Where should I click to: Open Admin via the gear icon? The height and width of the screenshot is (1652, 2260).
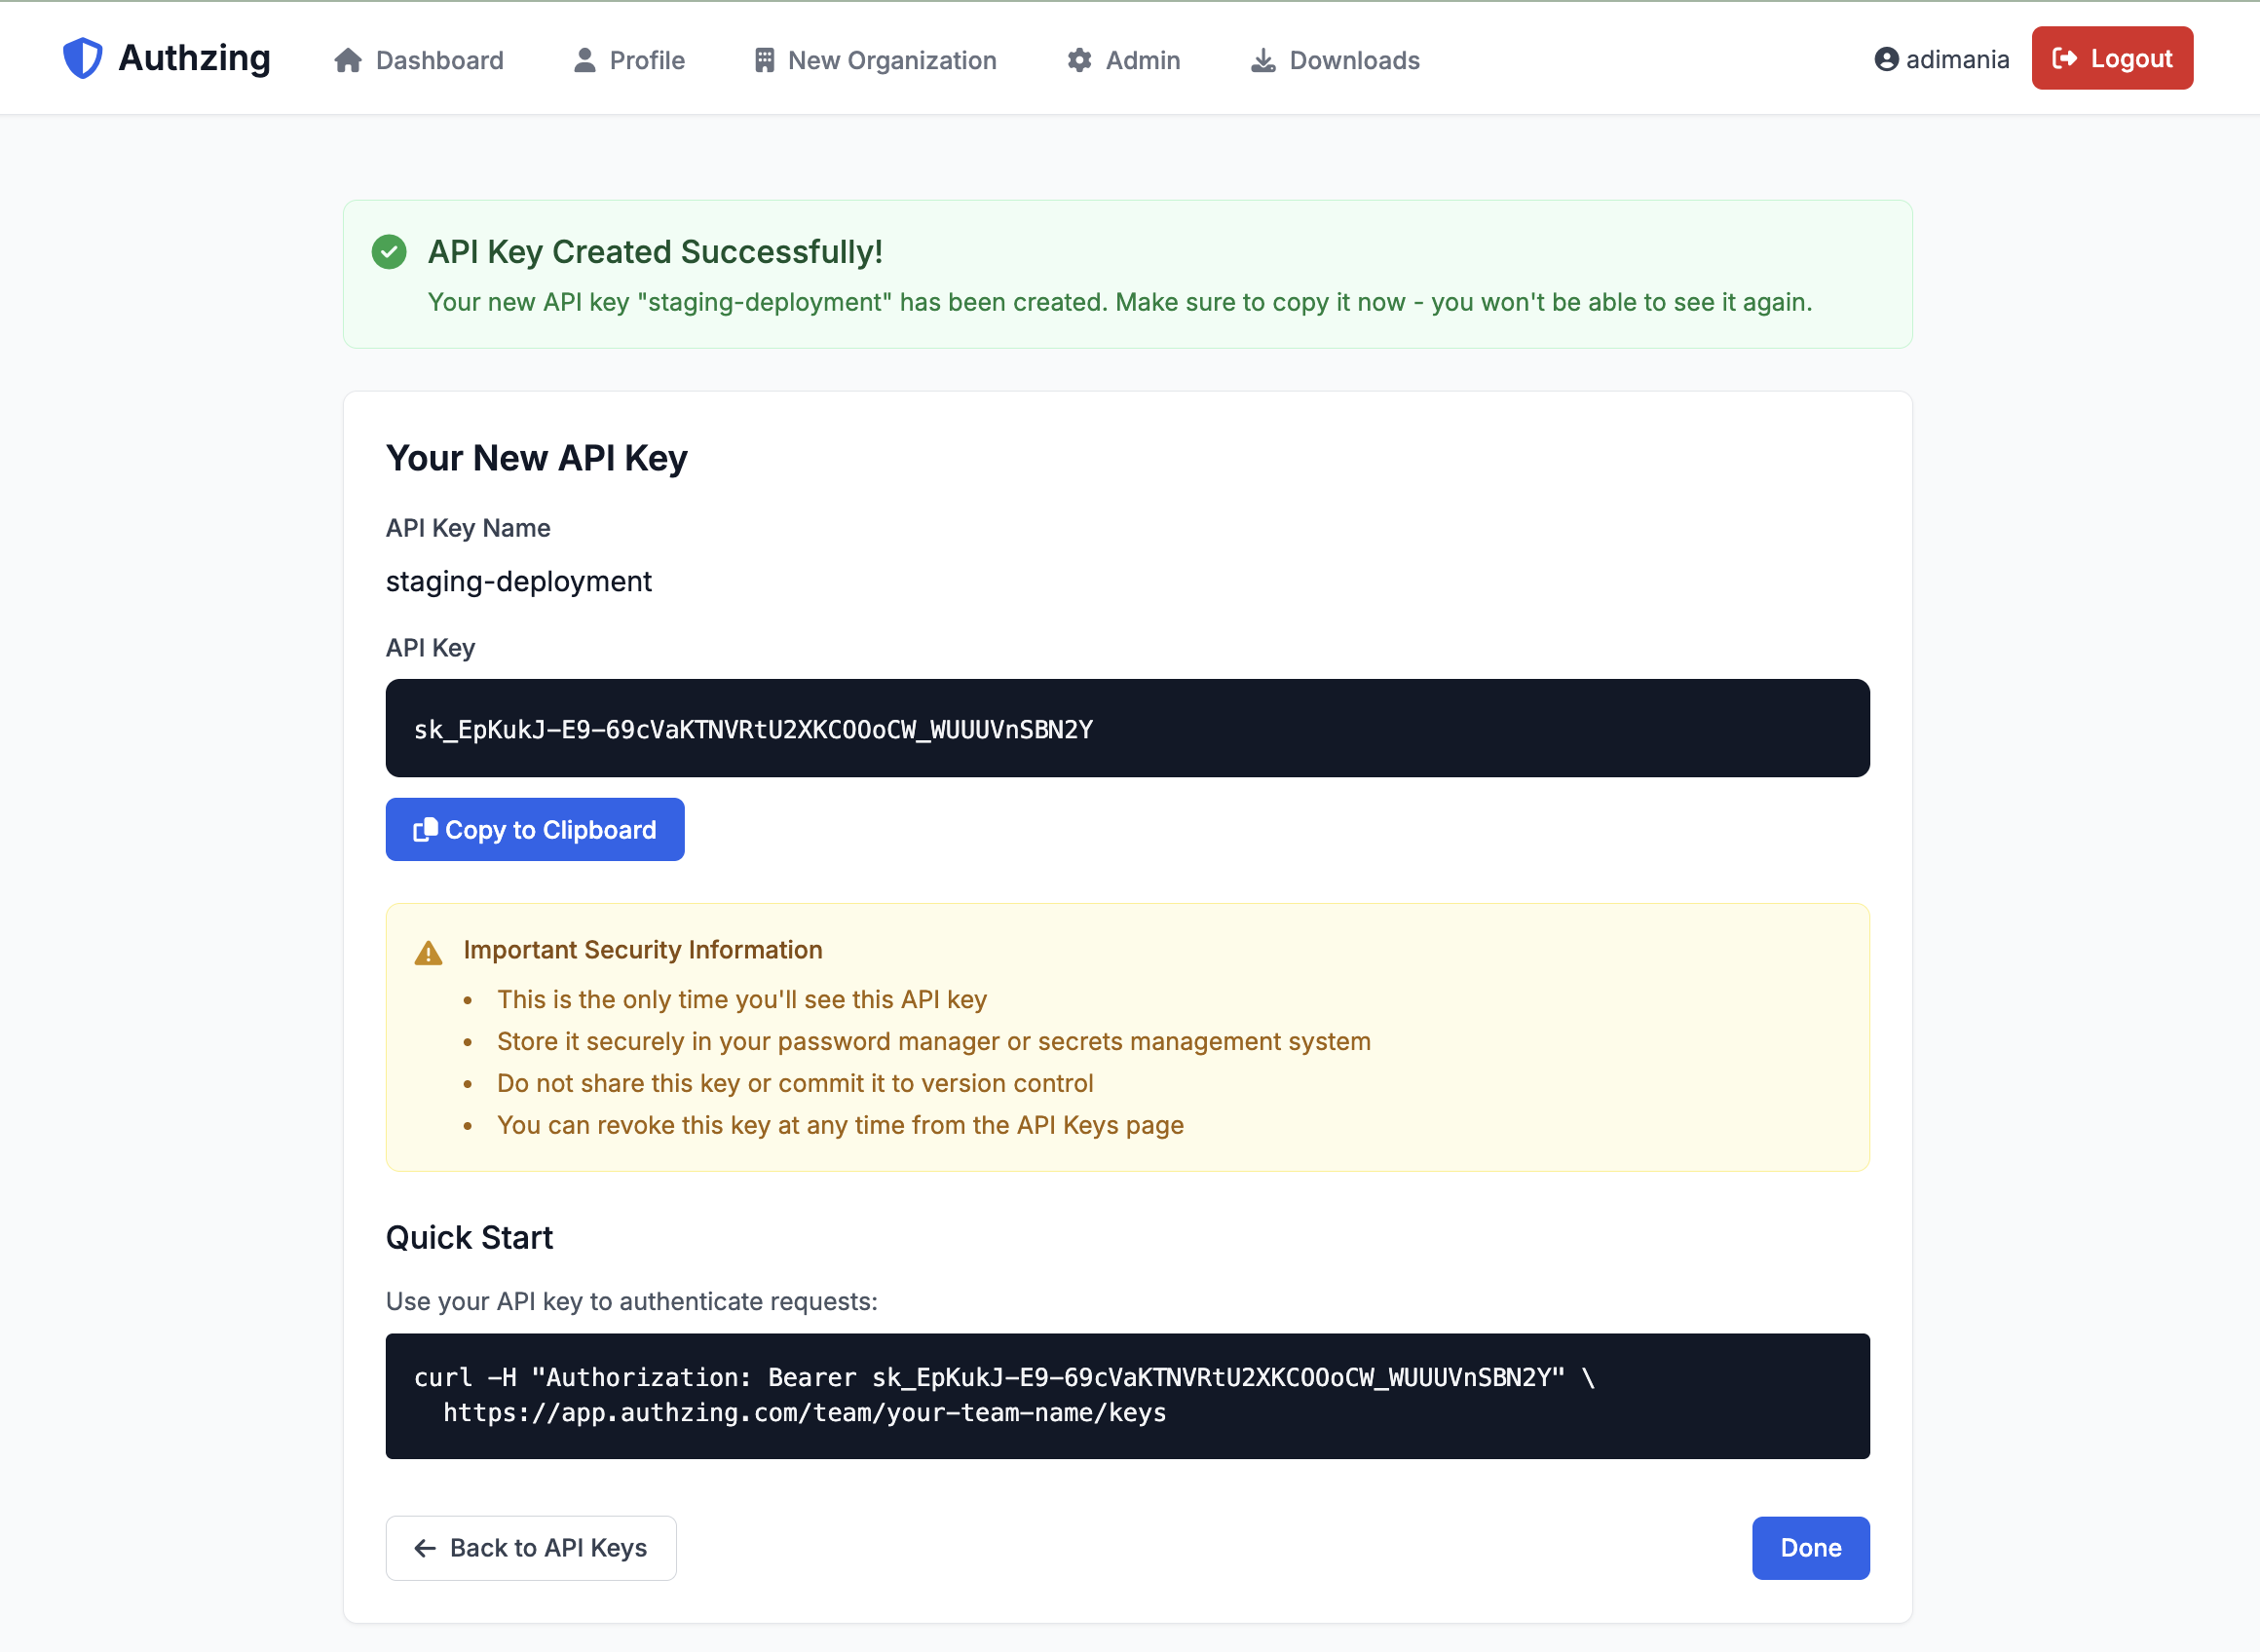click(x=1078, y=60)
